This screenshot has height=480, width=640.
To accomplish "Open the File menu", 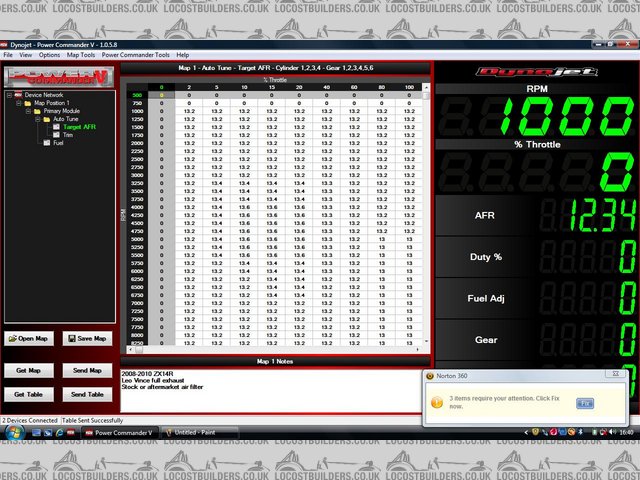I will click(8, 55).
